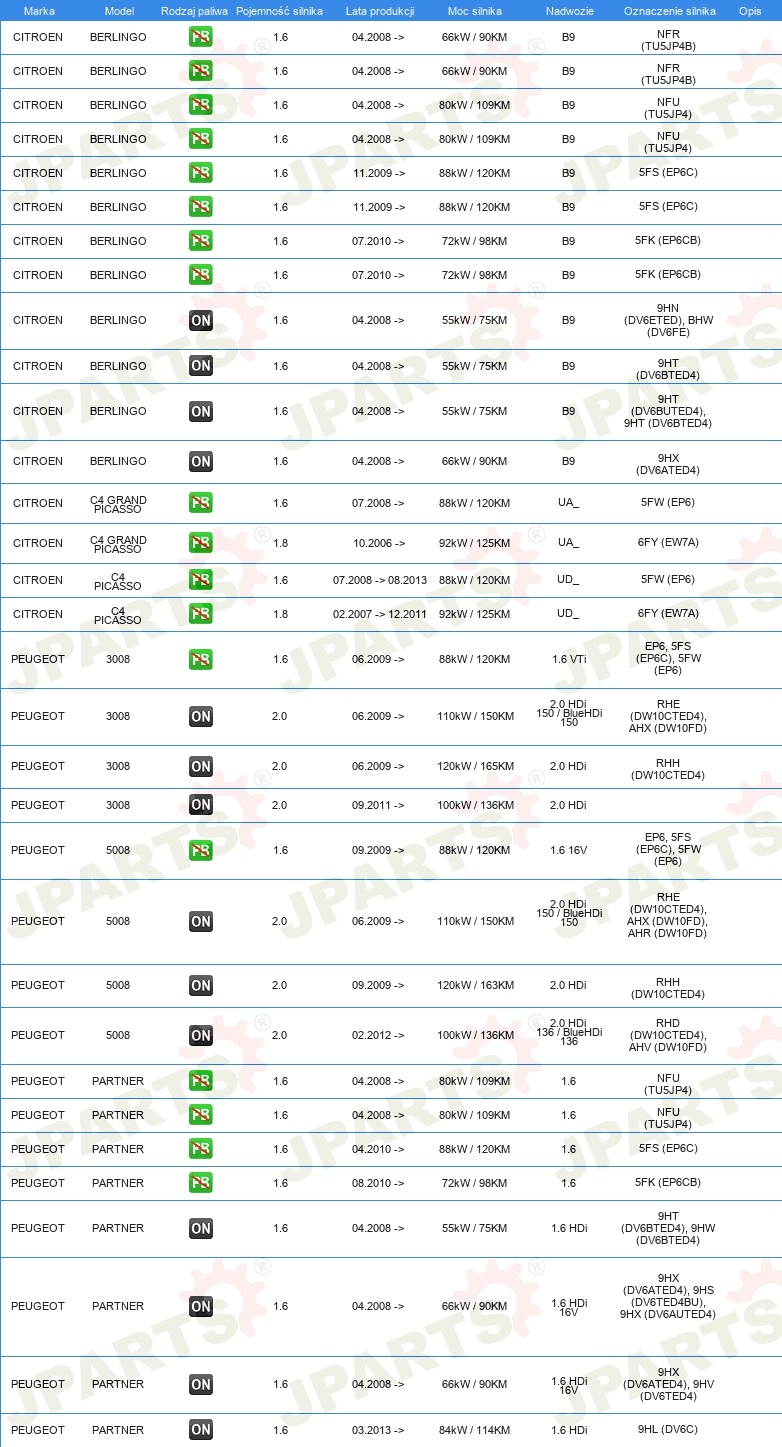Click the date cell 03.2013 ->

pos(379,1430)
